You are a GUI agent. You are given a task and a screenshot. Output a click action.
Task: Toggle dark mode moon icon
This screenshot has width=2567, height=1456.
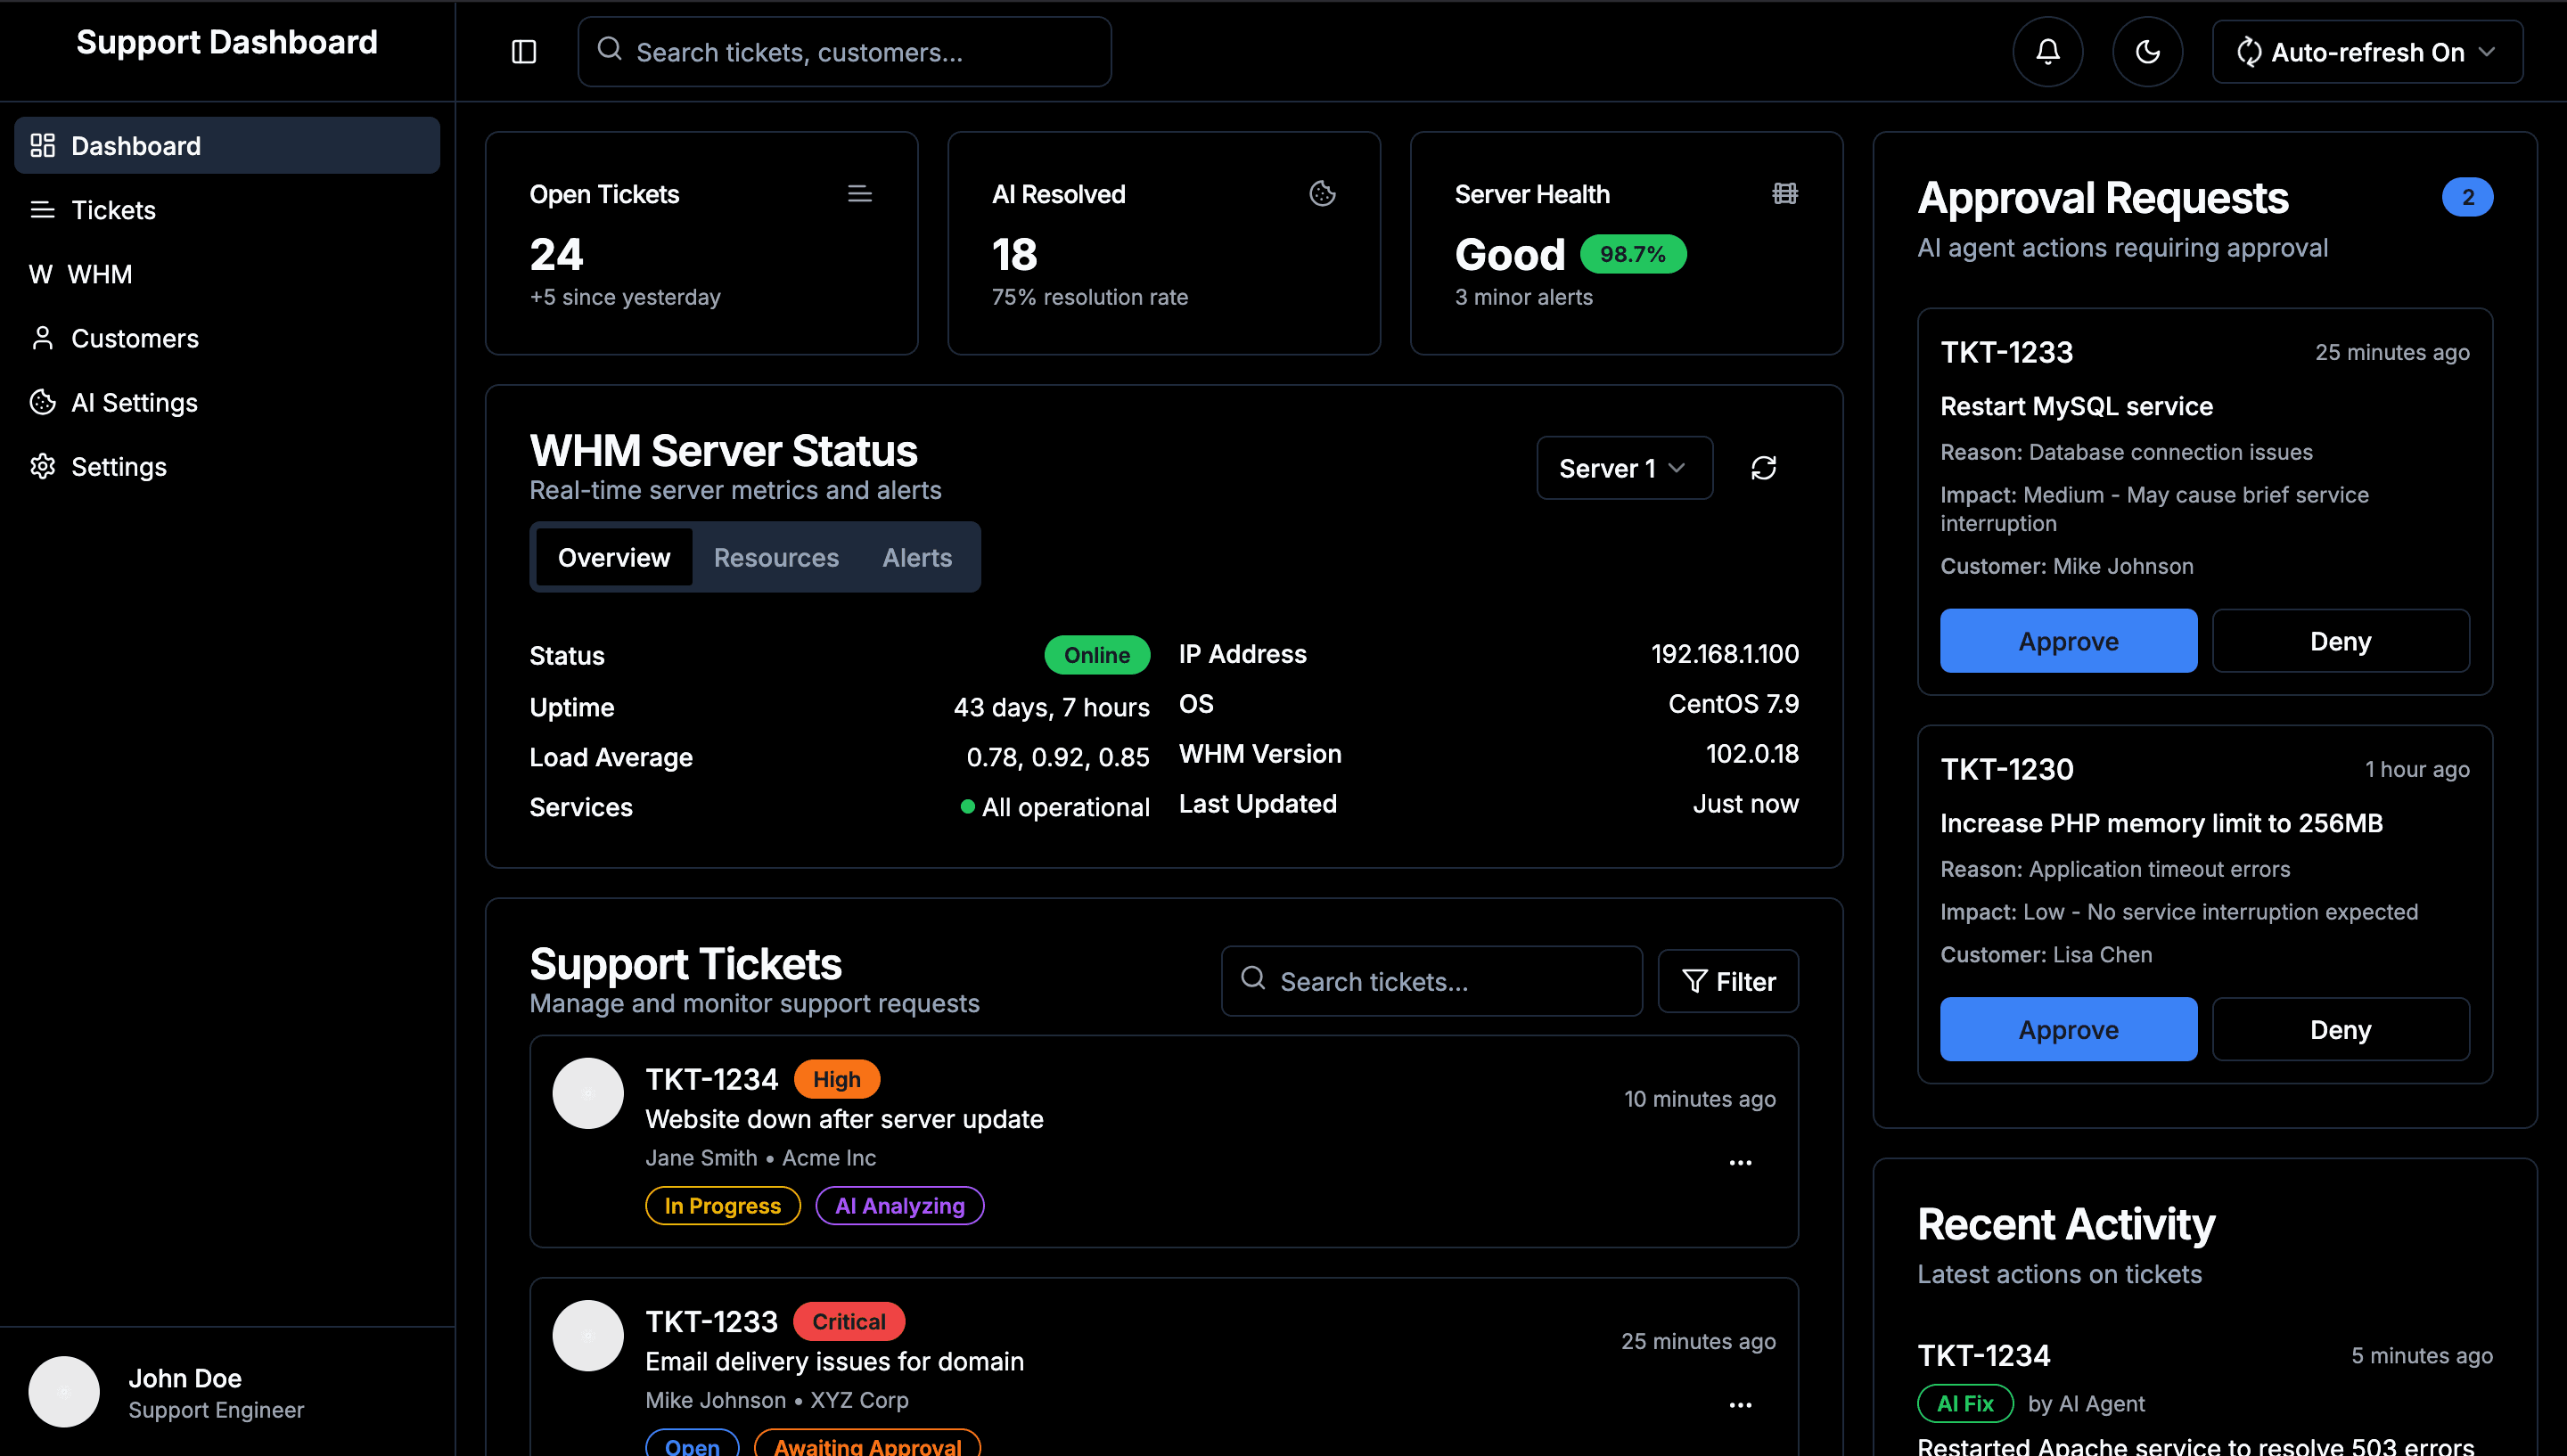(x=2147, y=52)
